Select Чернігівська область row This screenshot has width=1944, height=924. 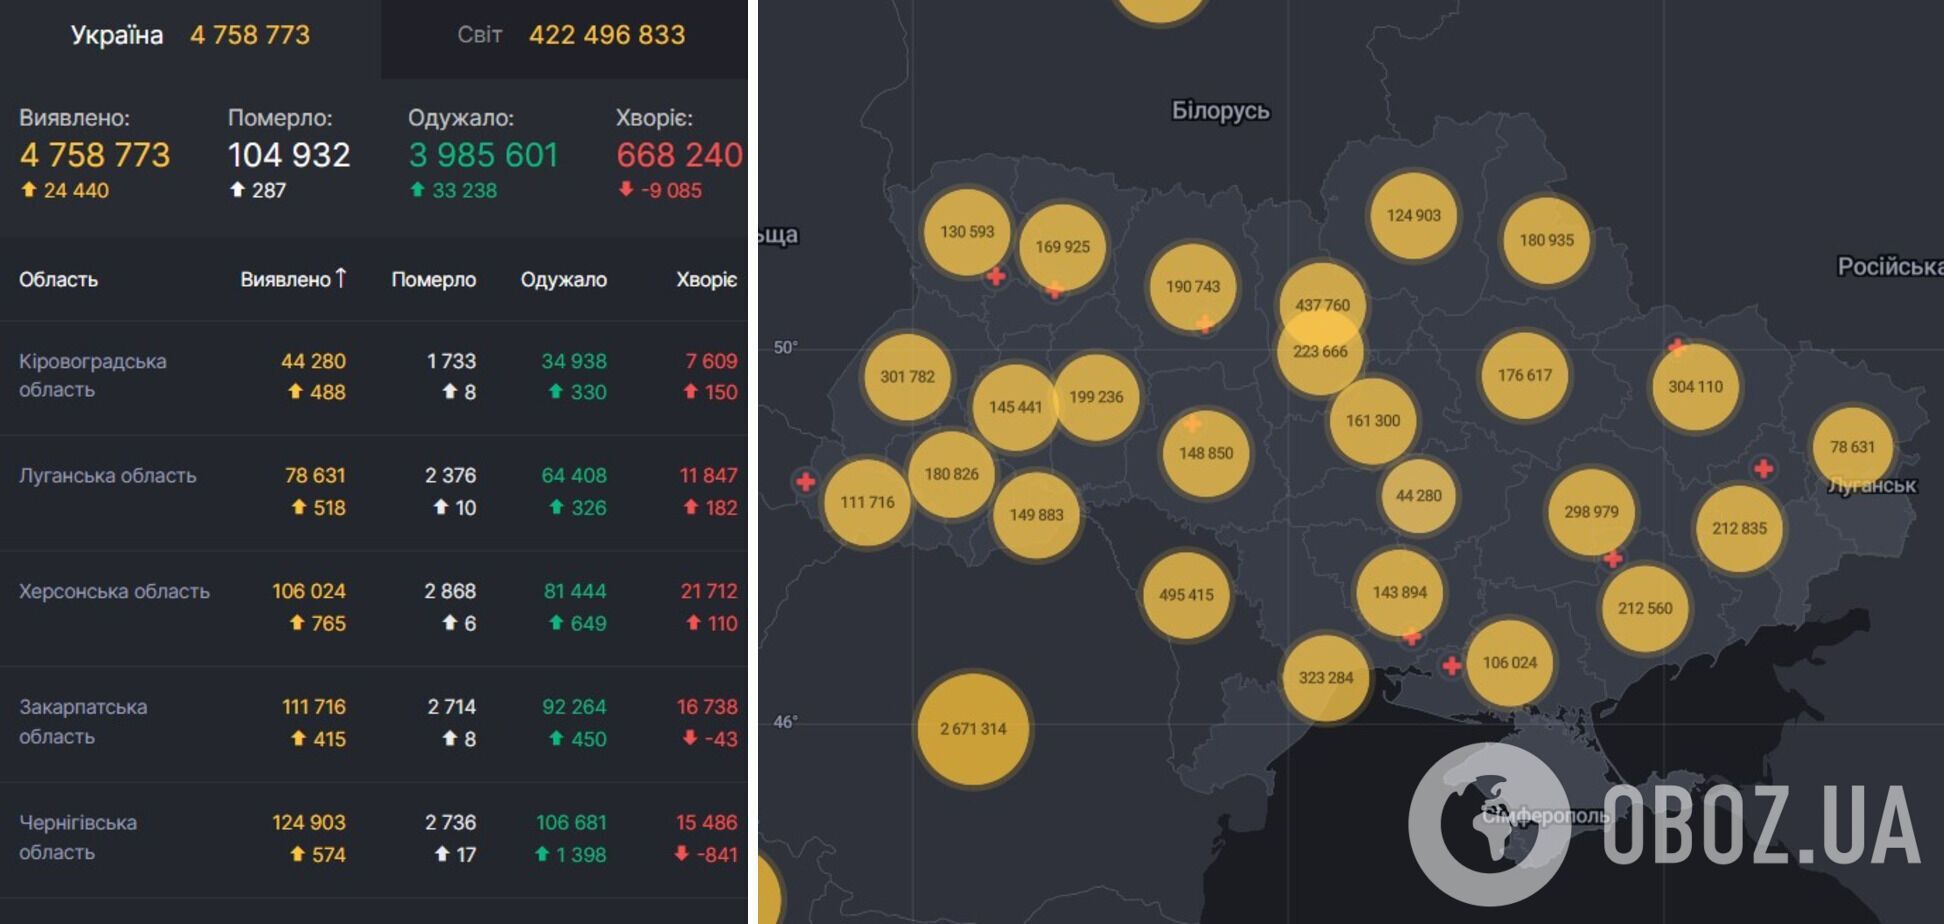[374, 839]
